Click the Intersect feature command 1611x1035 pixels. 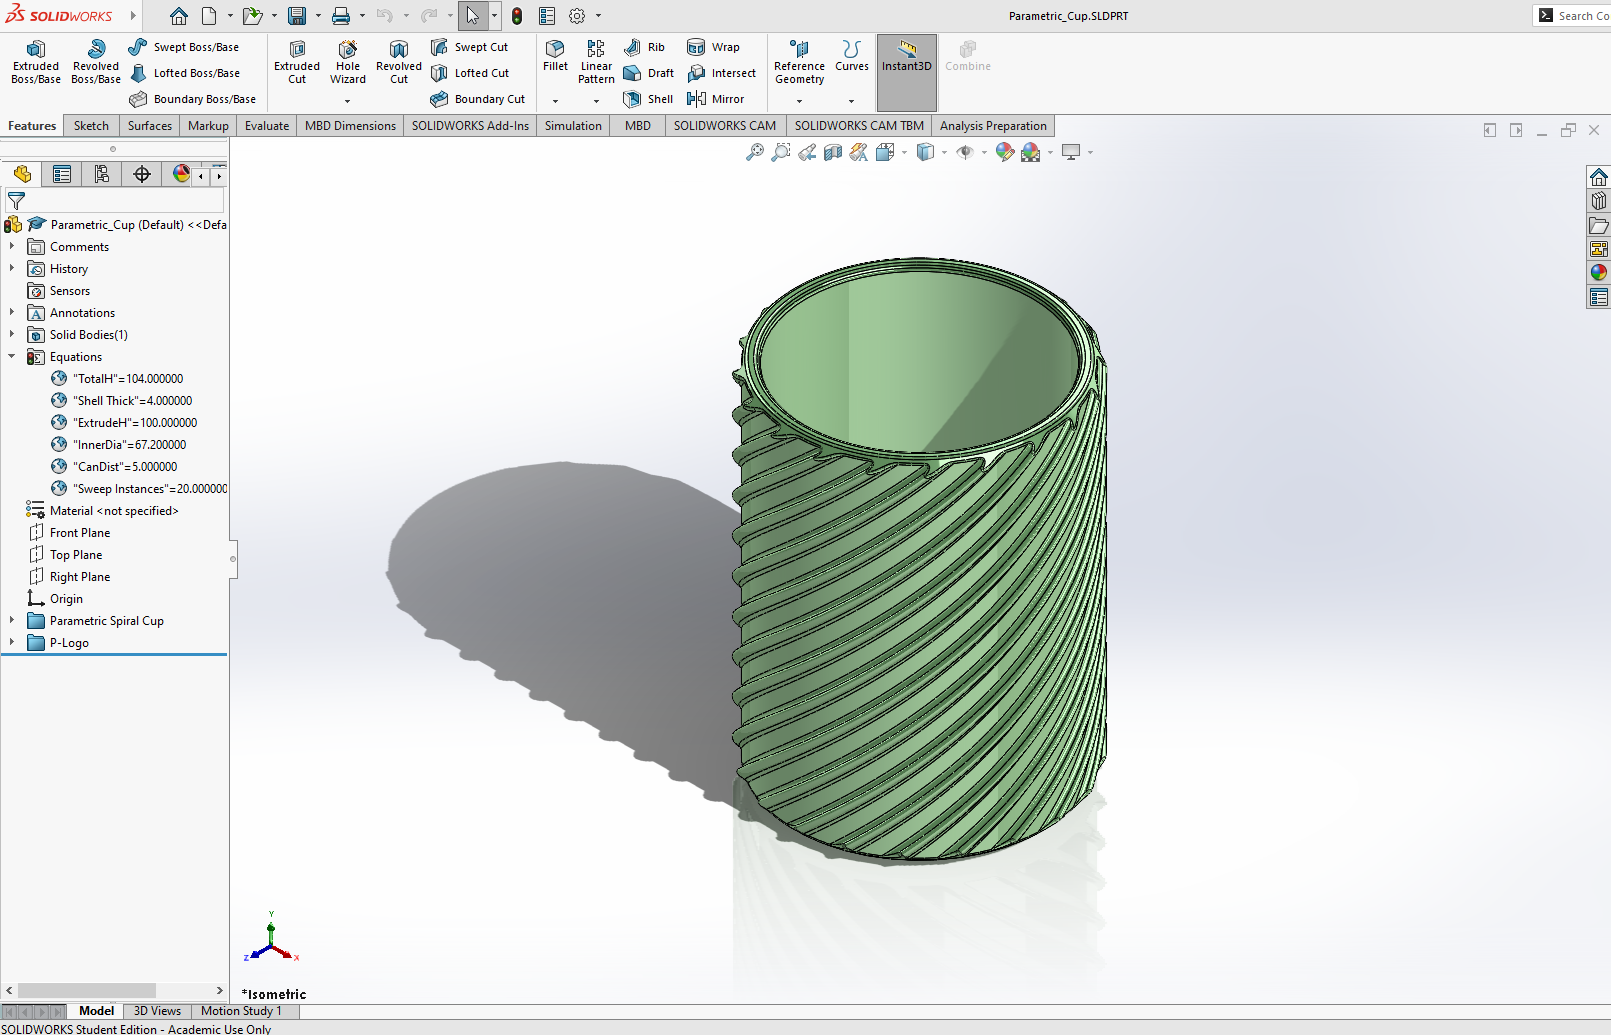tap(722, 72)
